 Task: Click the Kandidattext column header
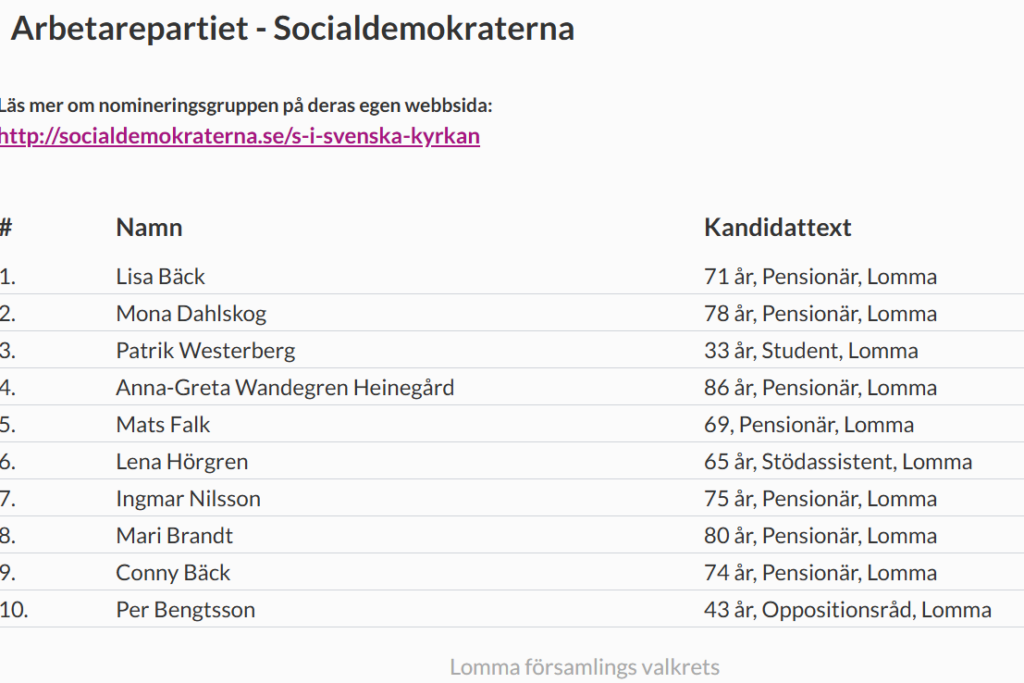coord(777,227)
